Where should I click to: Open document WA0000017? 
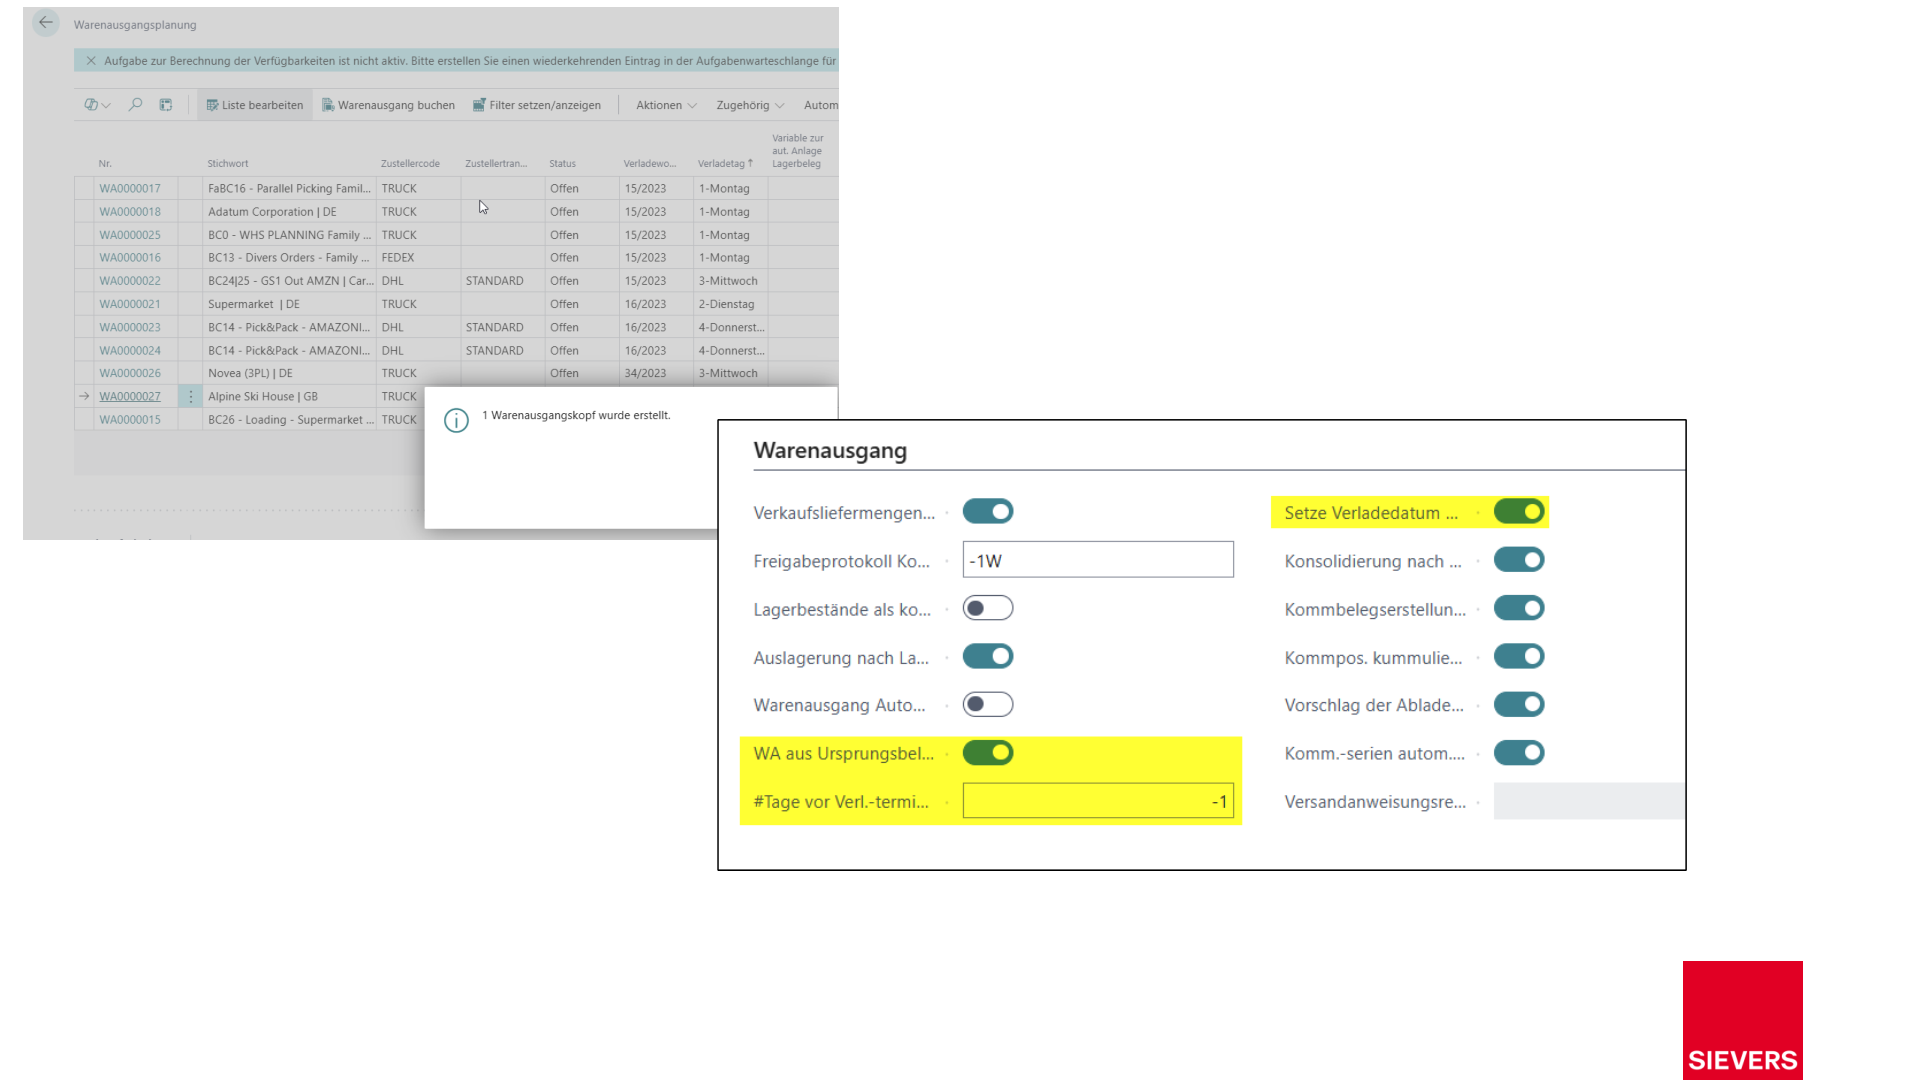pyautogui.click(x=130, y=189)
